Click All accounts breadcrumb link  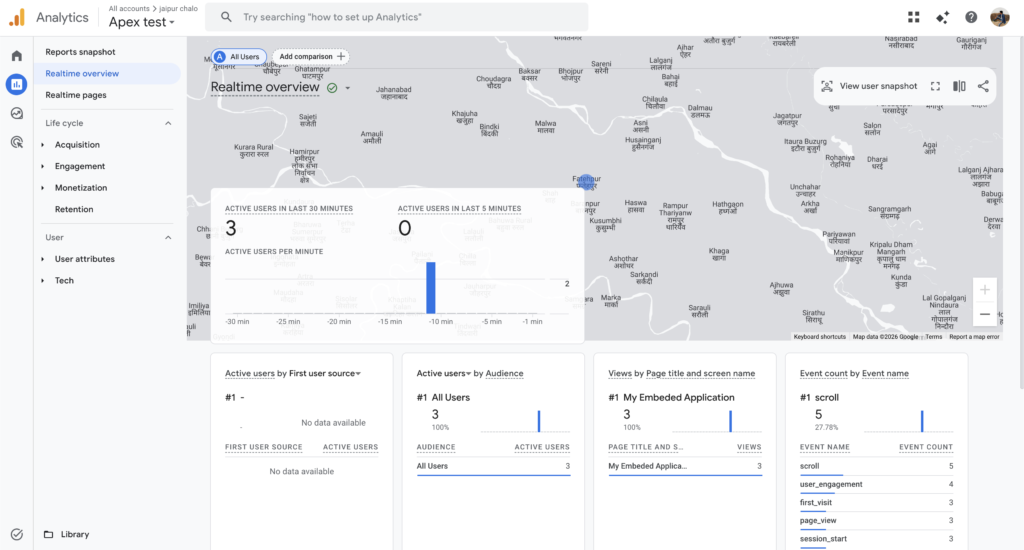[x=129, y=8]
